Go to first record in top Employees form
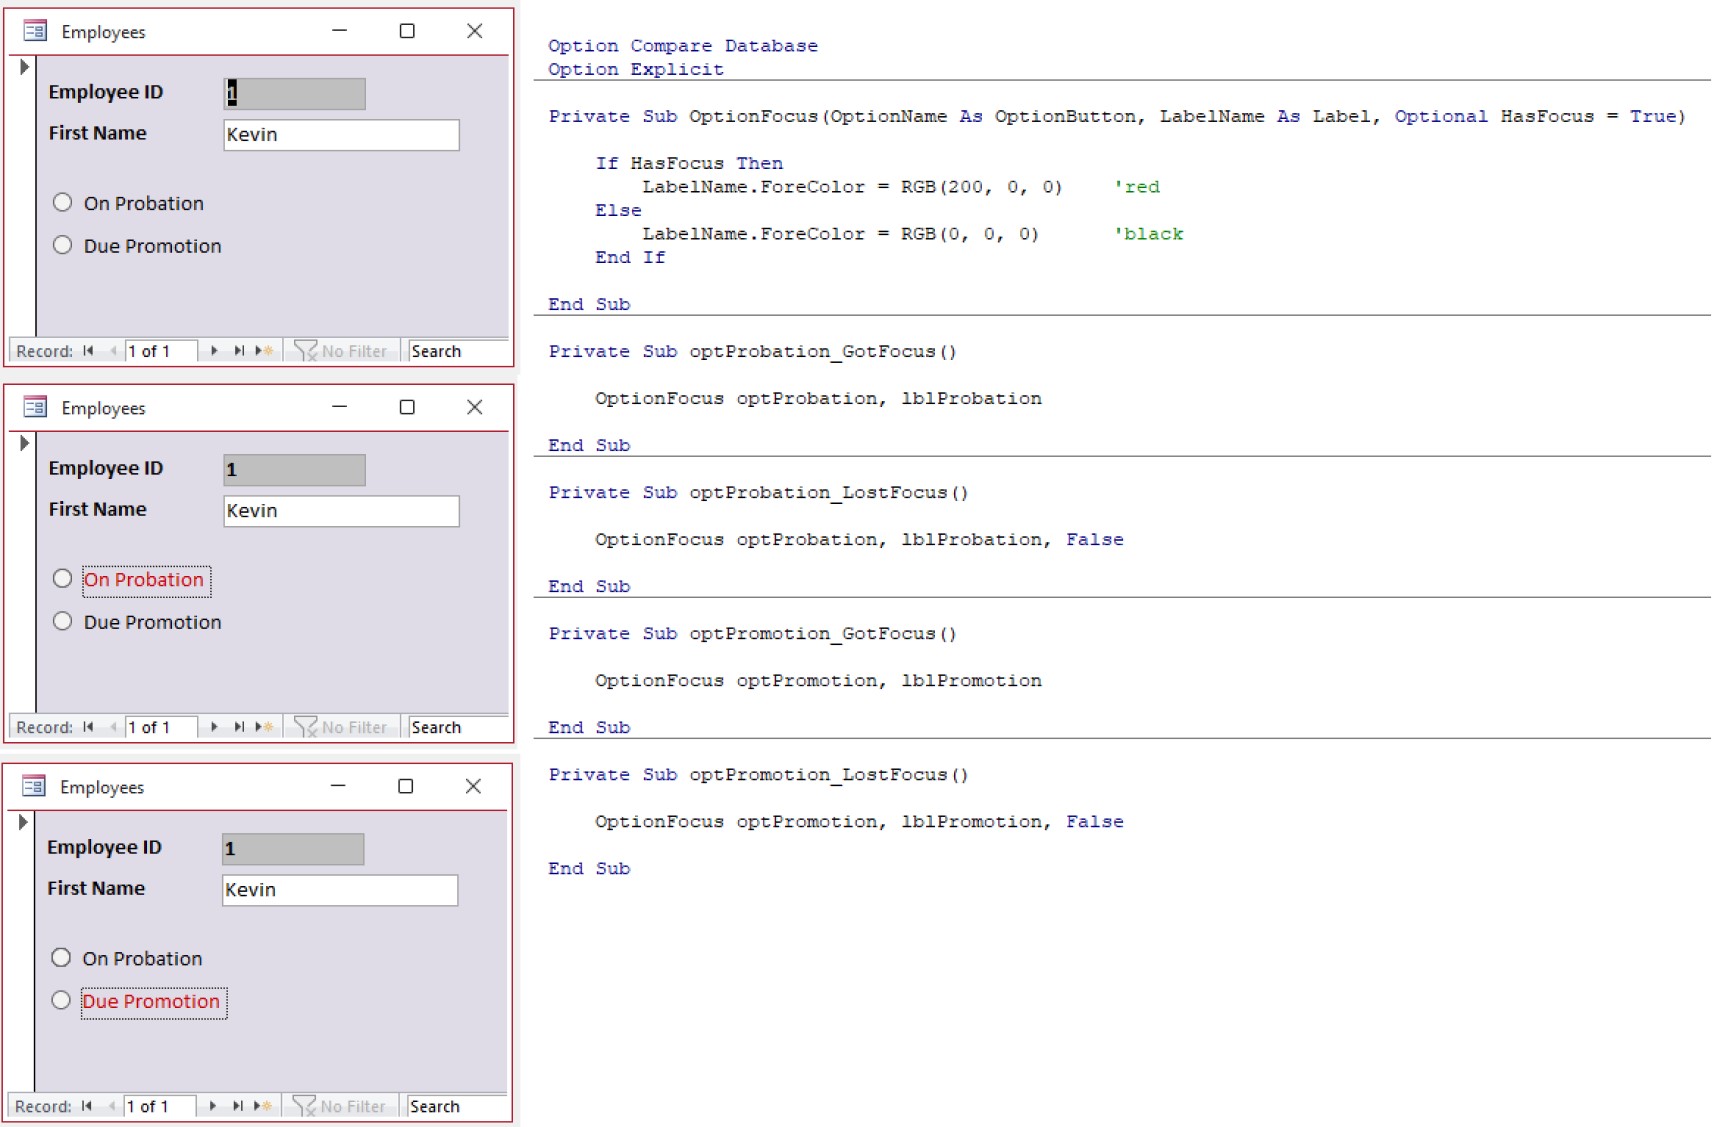This screenshot has height=1127, width=1714. click(89, 351)
